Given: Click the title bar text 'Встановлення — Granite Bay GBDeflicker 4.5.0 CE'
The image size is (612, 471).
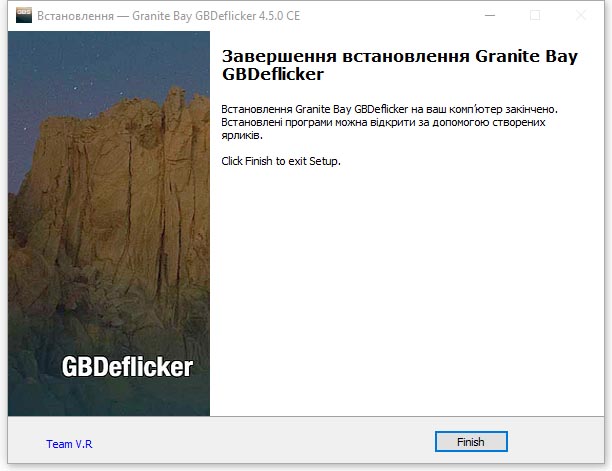Looking at the screenshot, I should 169,16.
